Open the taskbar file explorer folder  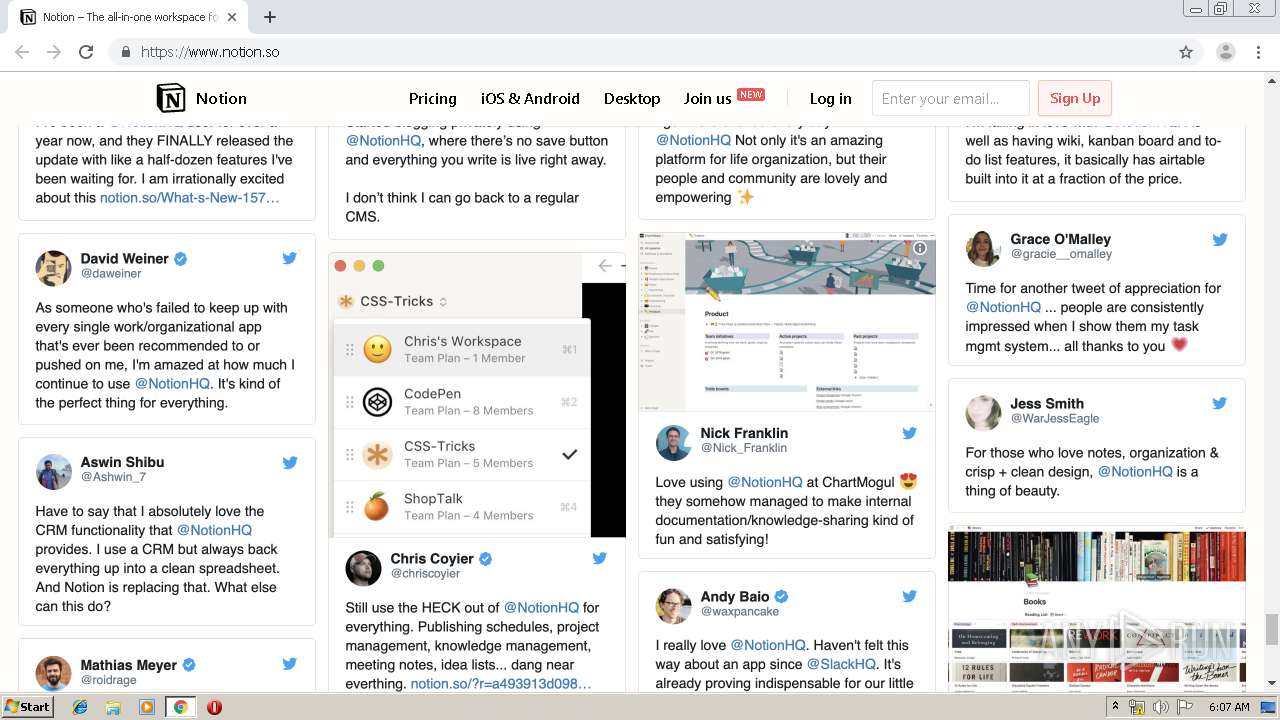113,707
